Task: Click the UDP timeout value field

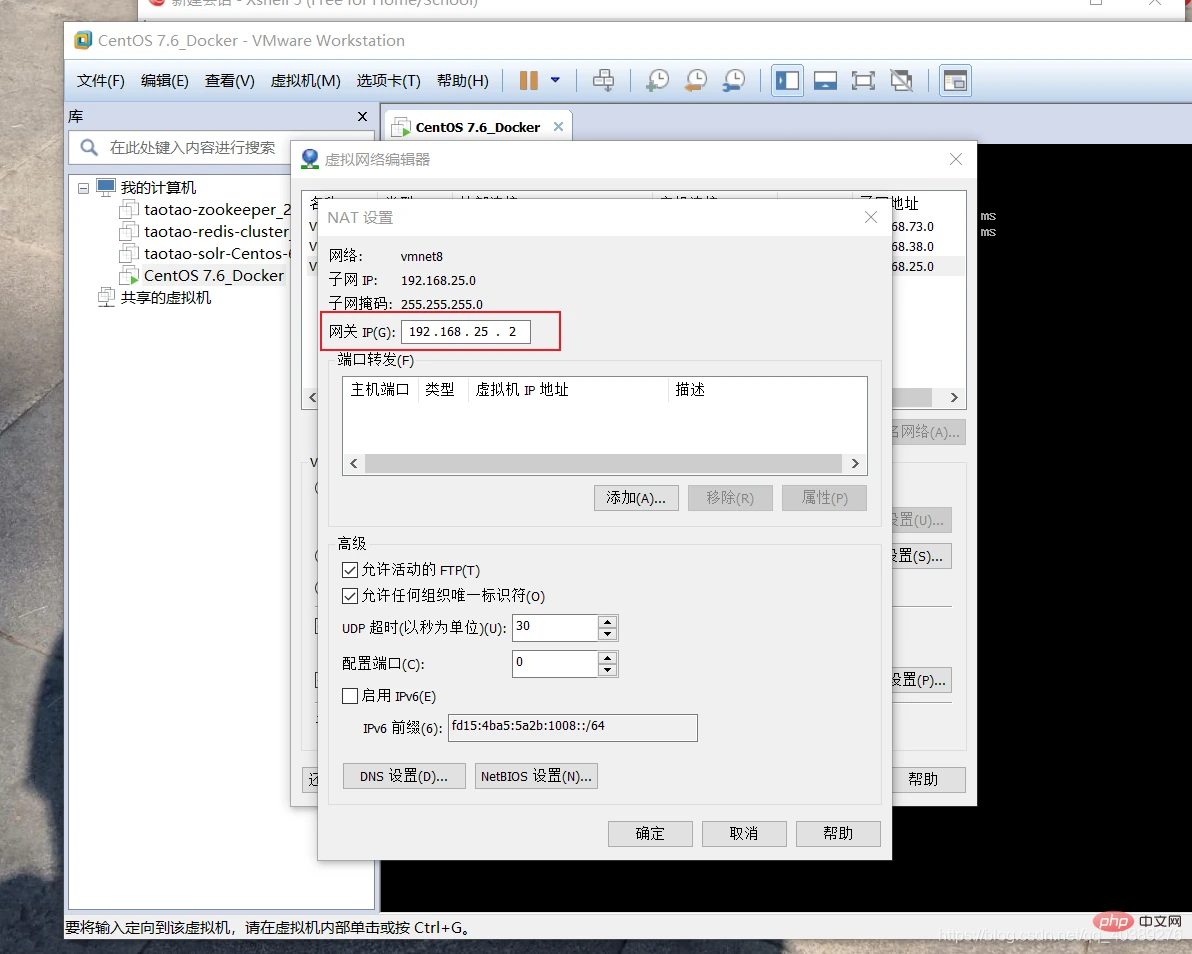Action: click(555, 627)
